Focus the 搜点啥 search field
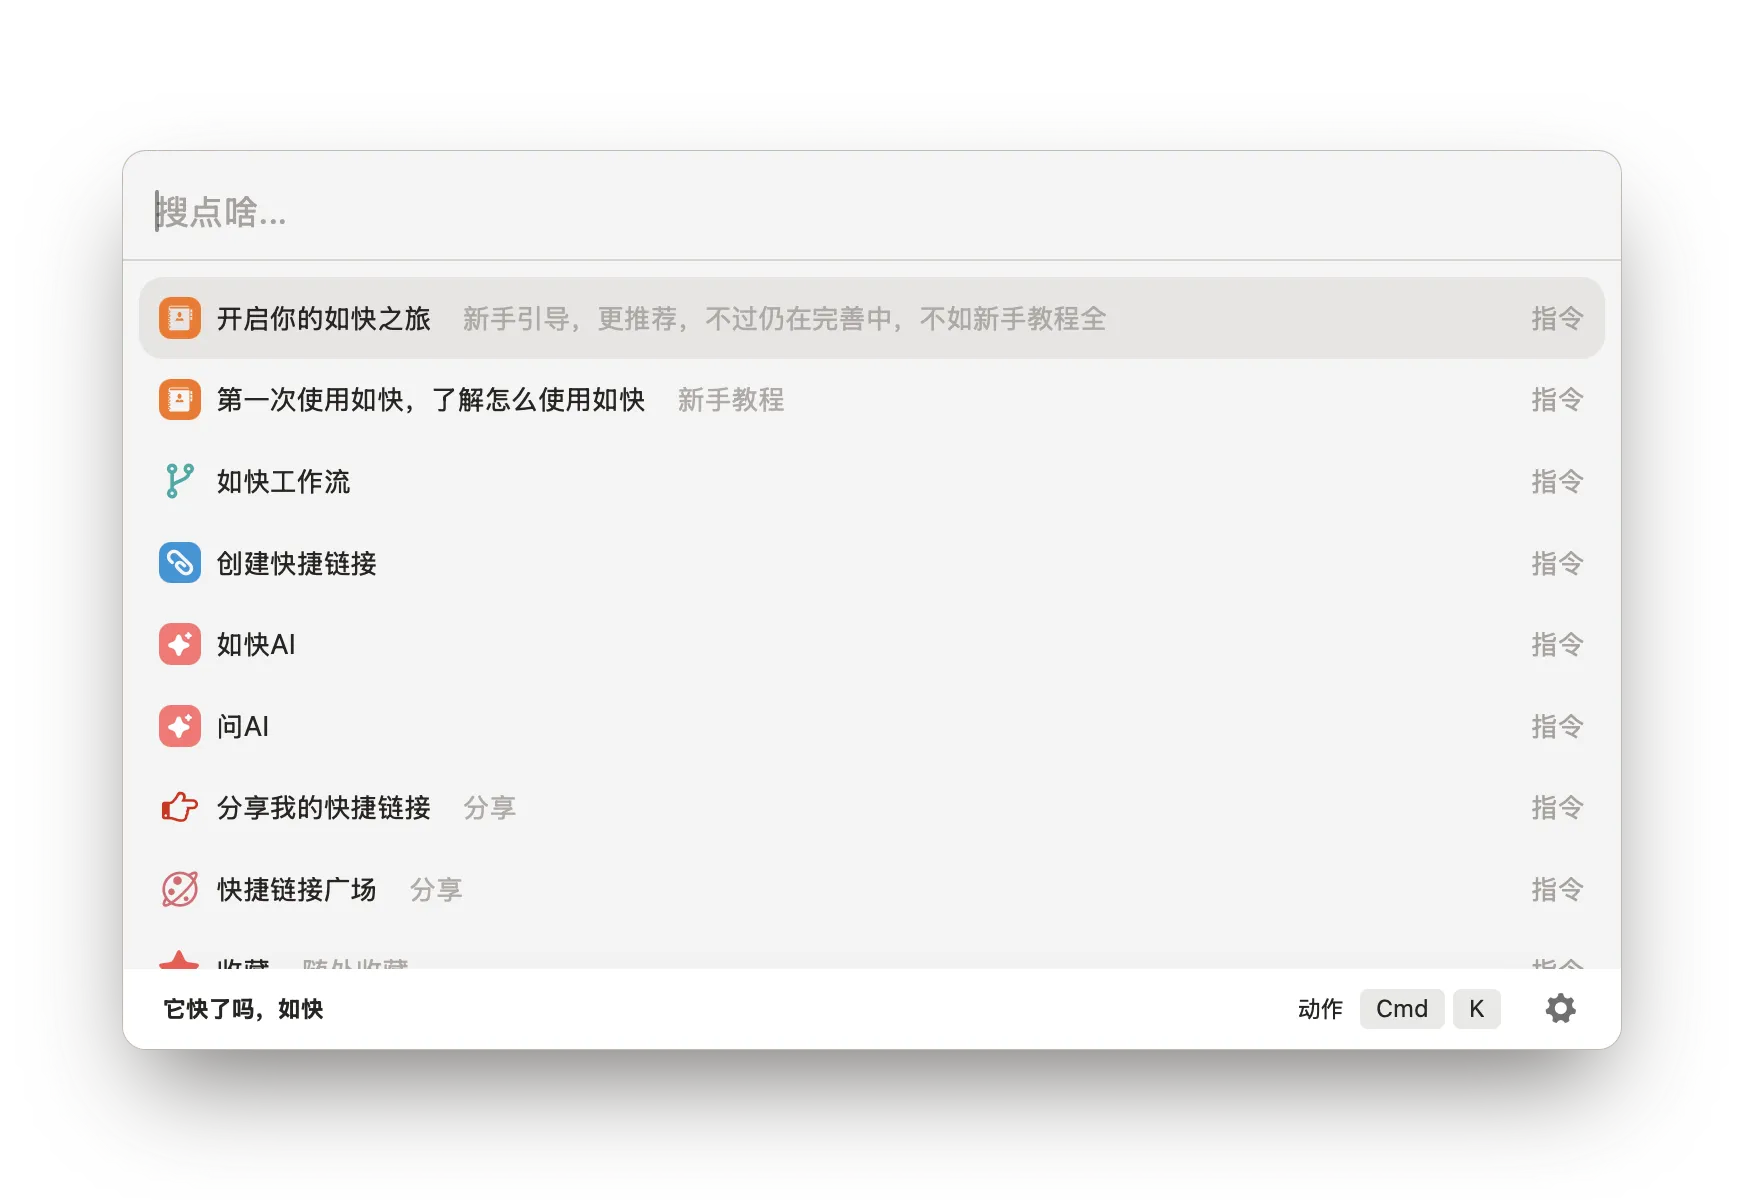Image resolution: width=1744 pixels, height=1200 pixels. [871, 211]
